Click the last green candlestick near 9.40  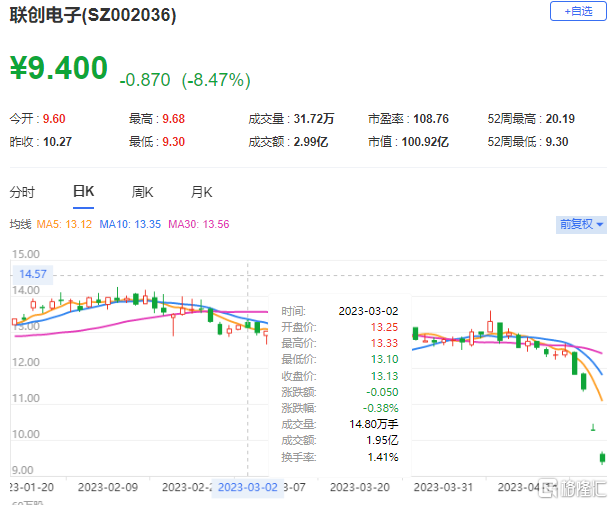pos(602,457)
